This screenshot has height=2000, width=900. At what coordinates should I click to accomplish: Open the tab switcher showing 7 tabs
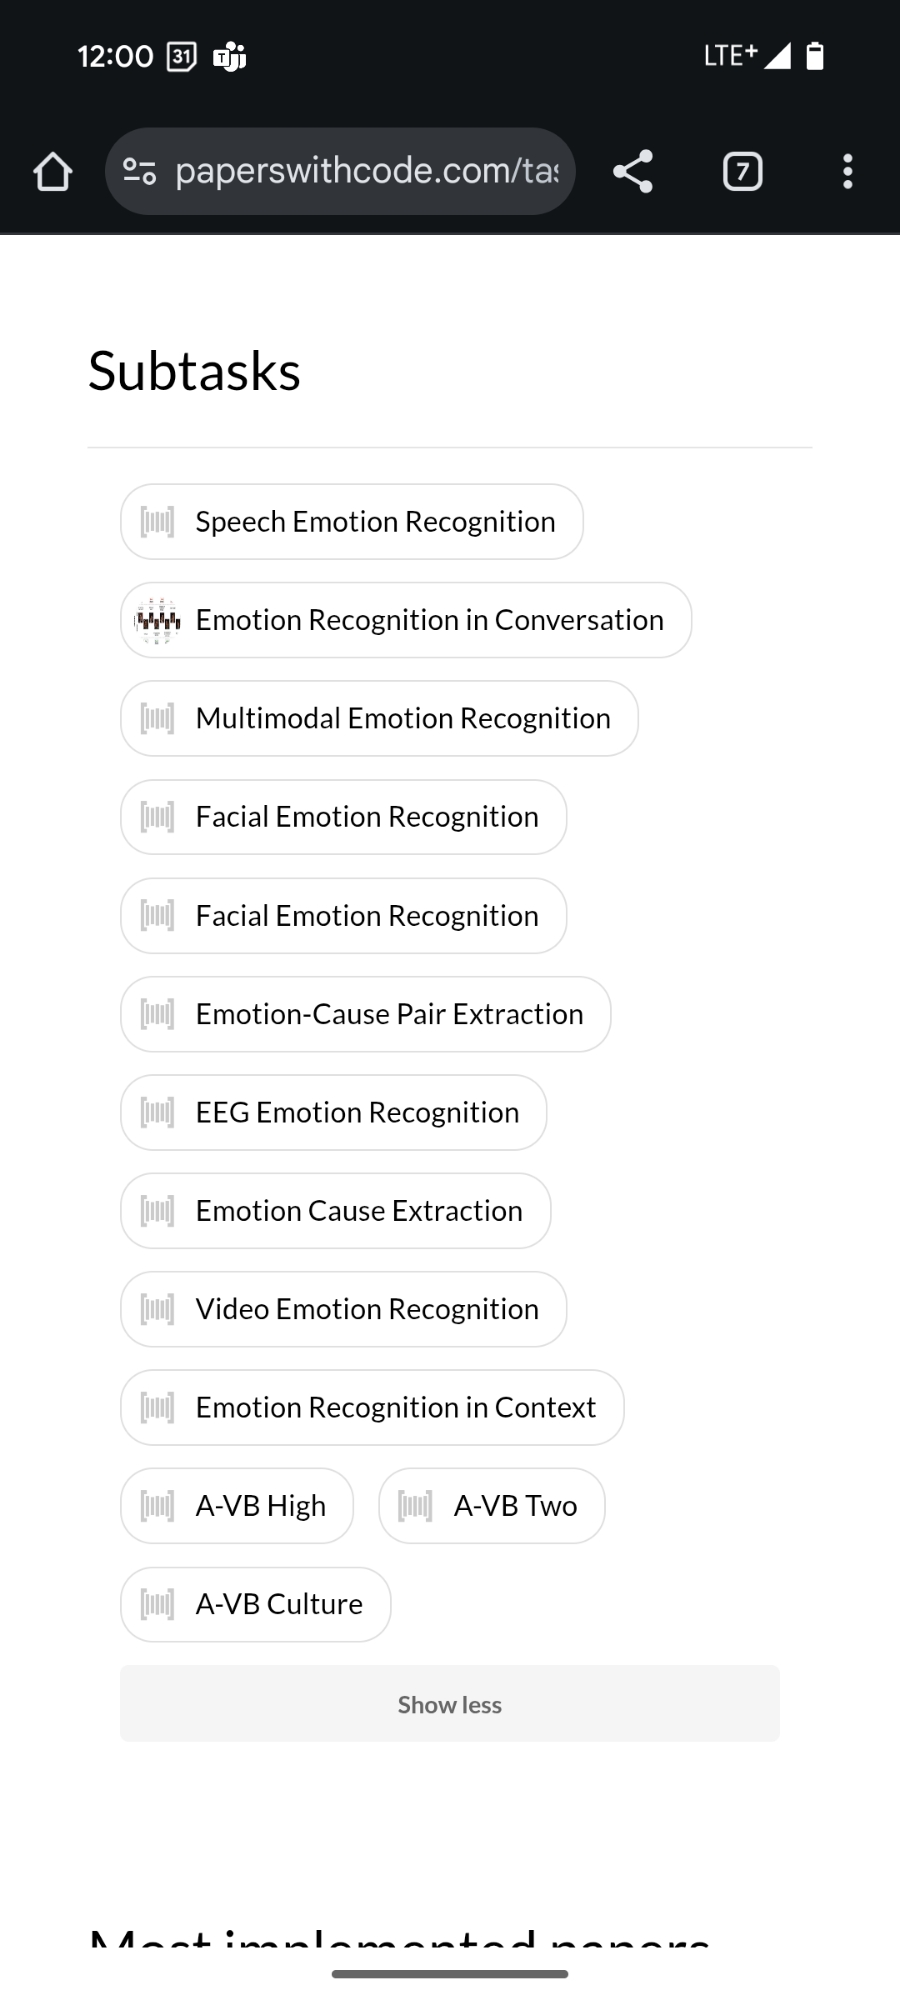click(x=742, y=171)
